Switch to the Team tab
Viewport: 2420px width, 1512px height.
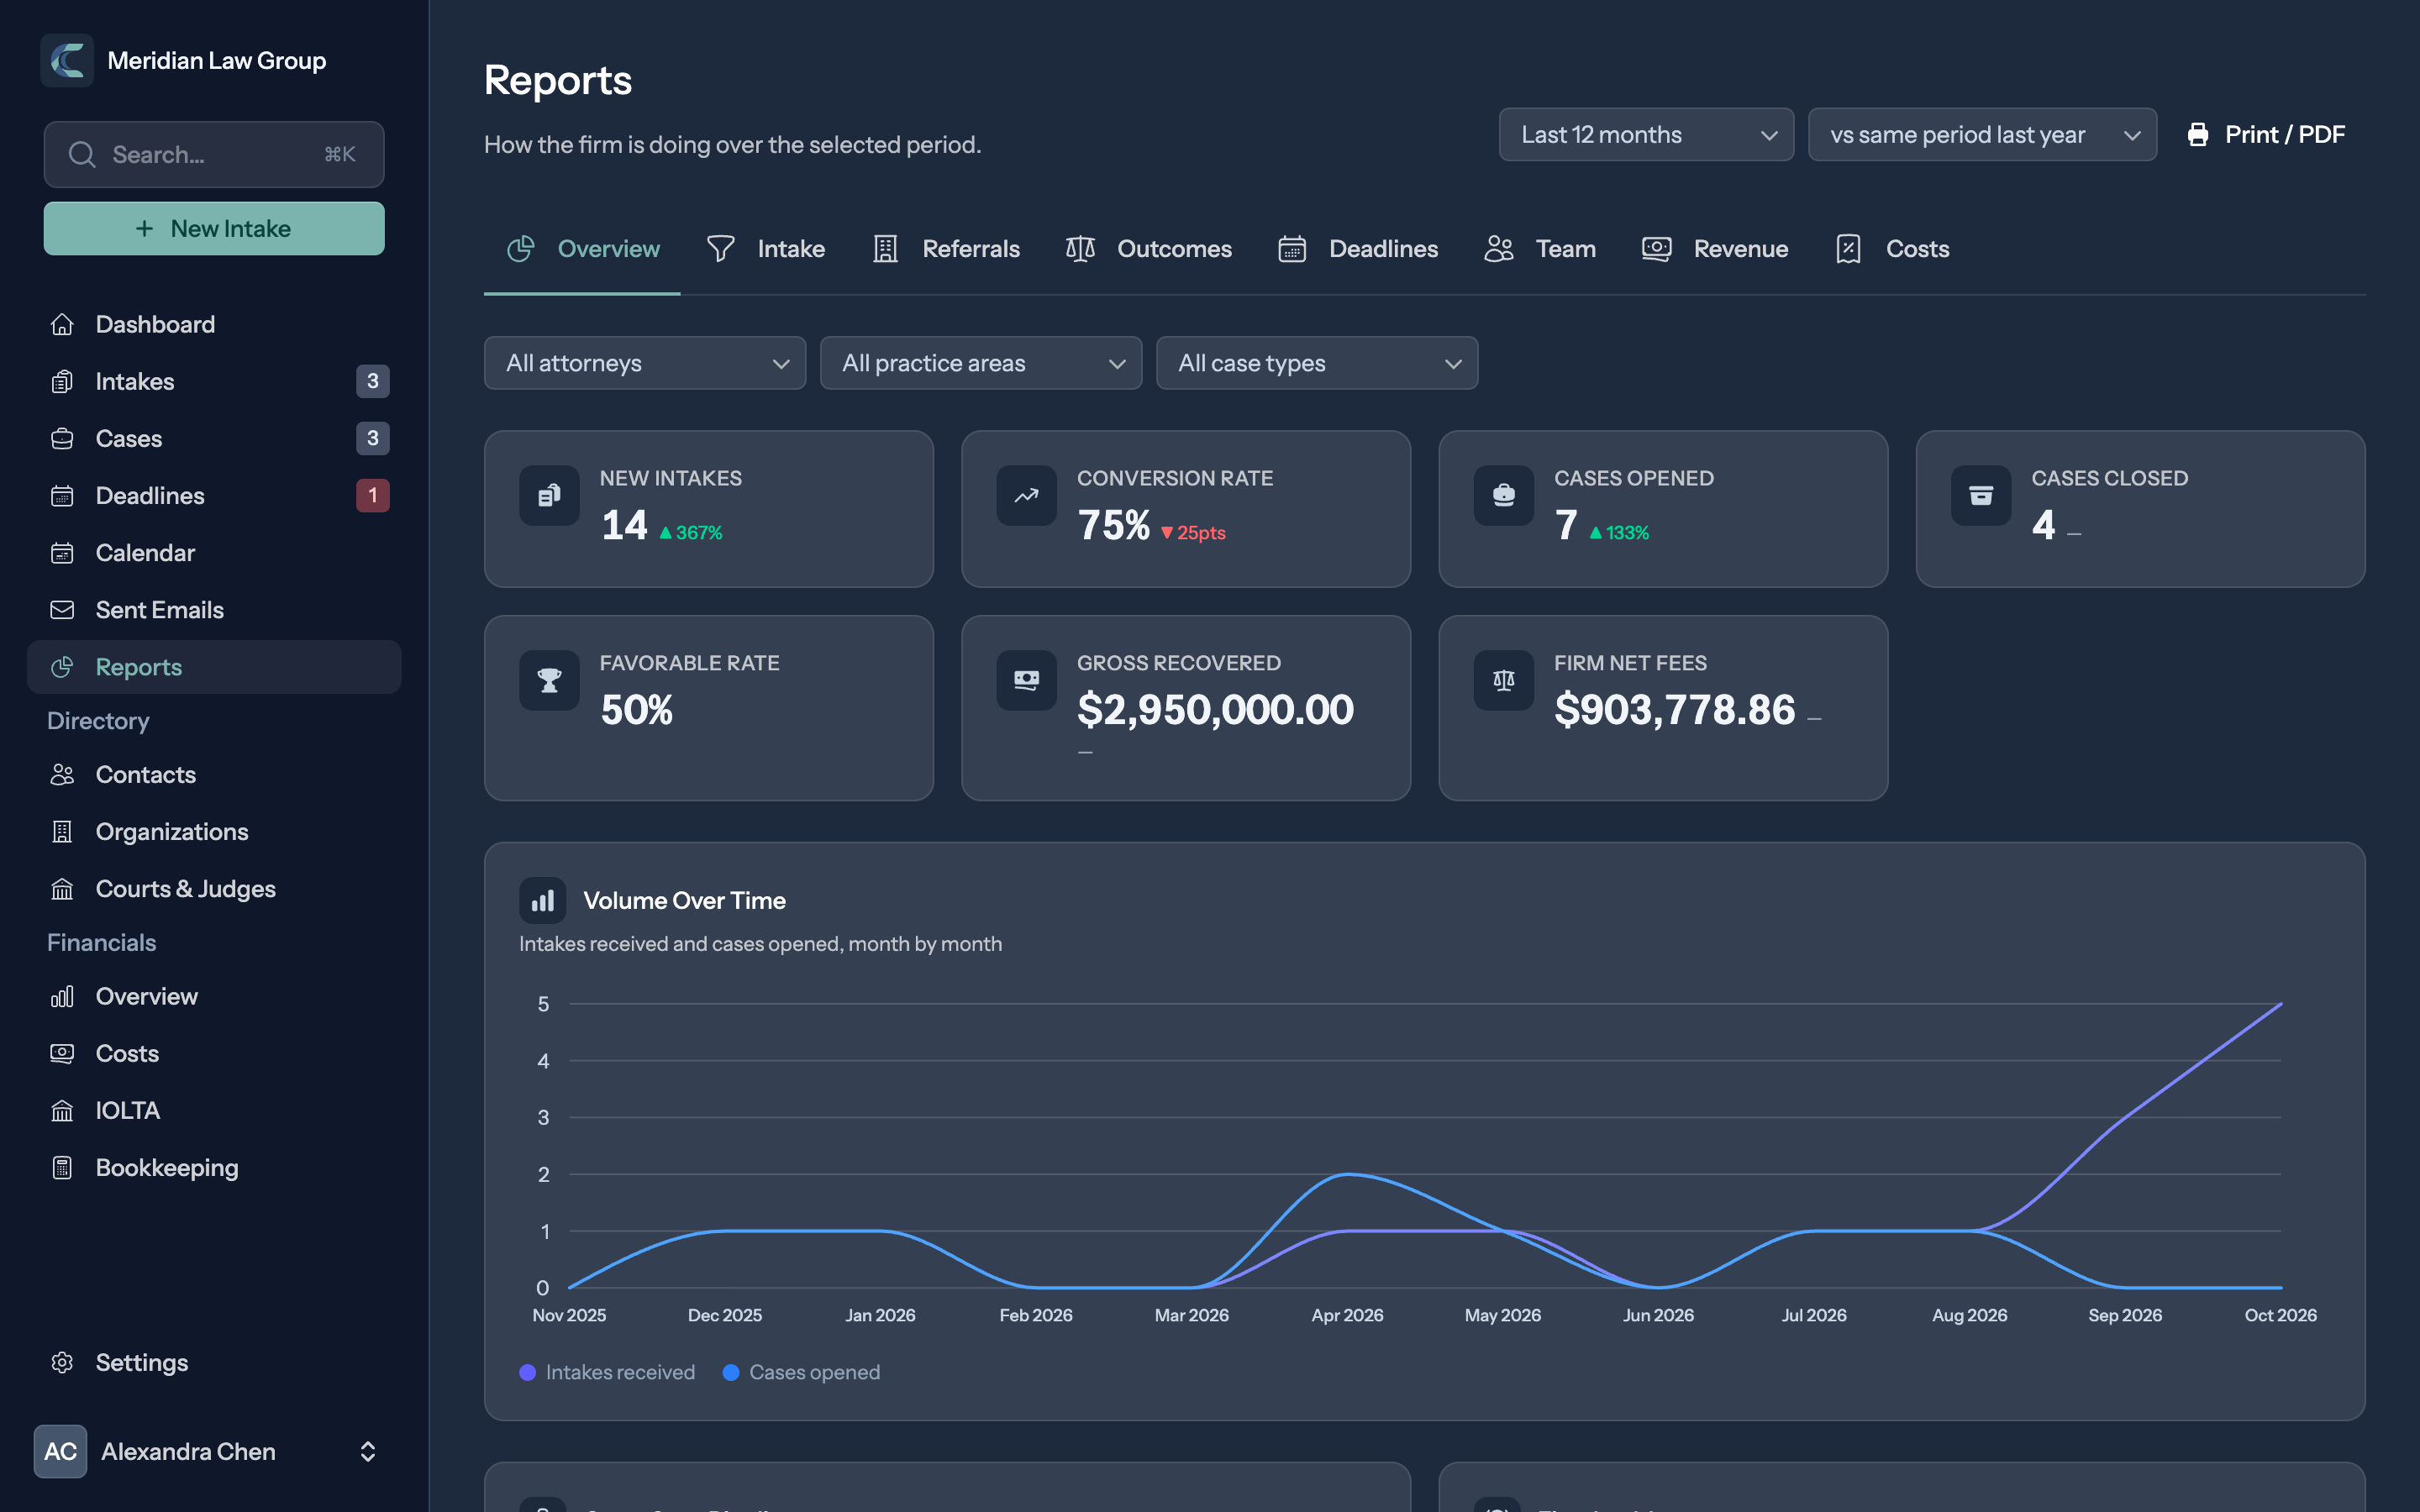click(x=1540, y=249)
